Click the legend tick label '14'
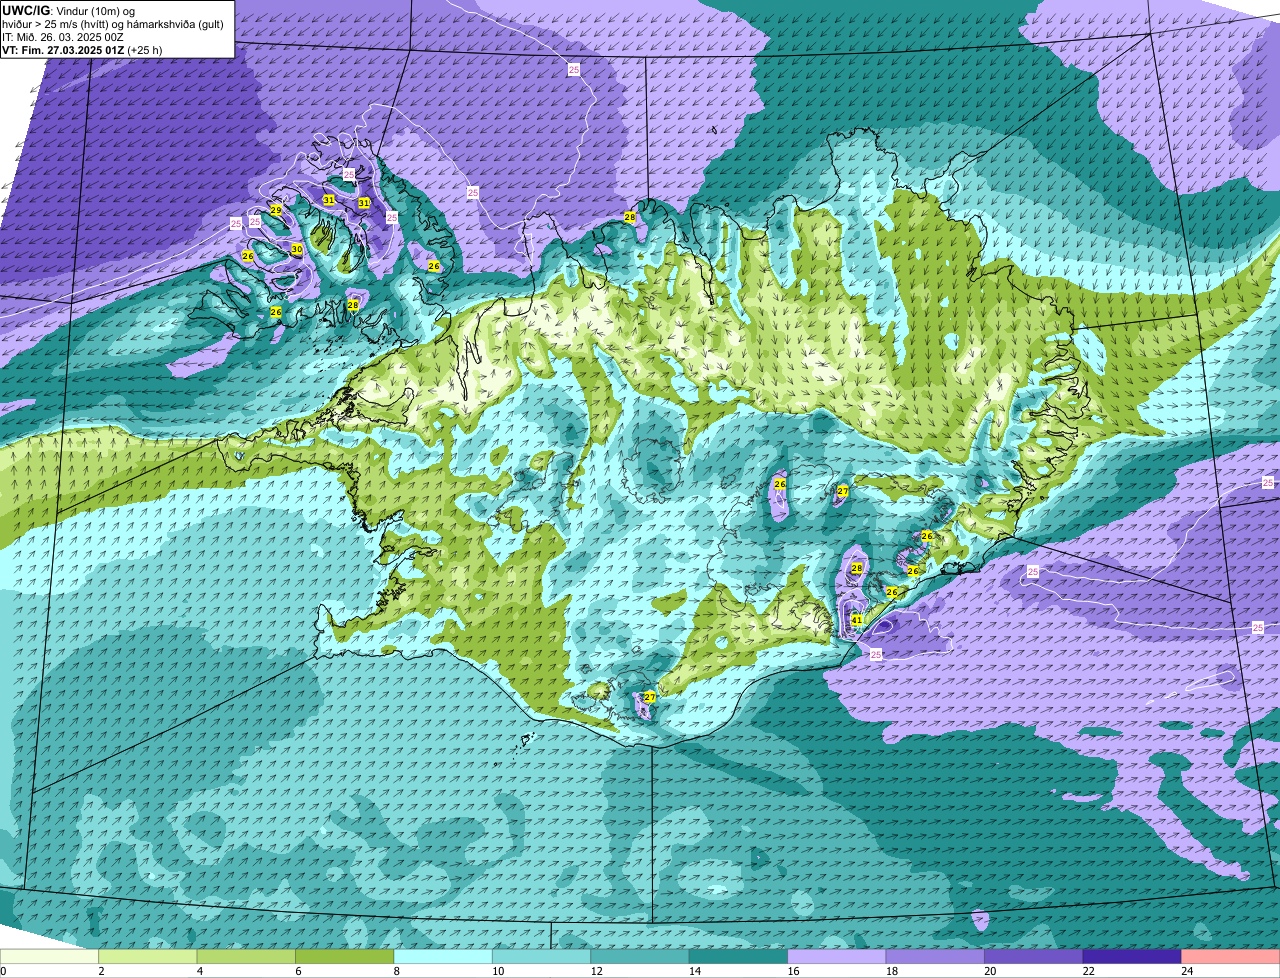 coord(694,970)
